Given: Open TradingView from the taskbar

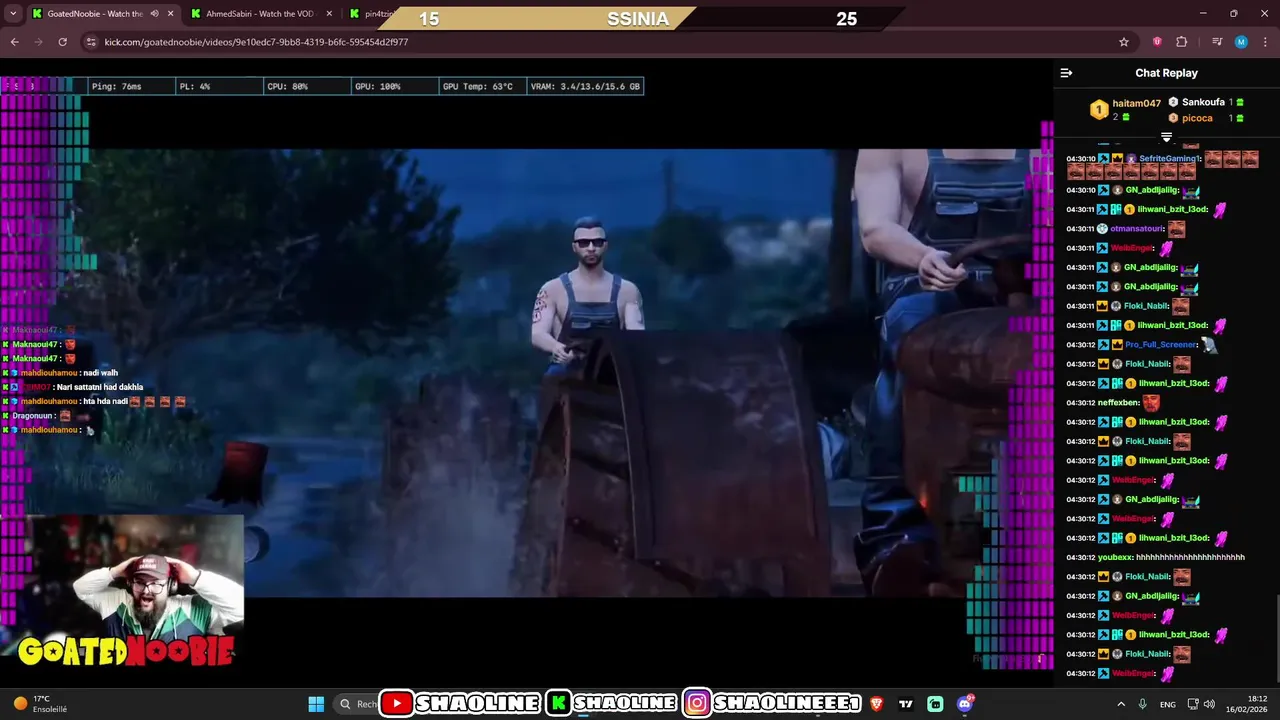Looking at the screenshot, I should coord(906,704).
